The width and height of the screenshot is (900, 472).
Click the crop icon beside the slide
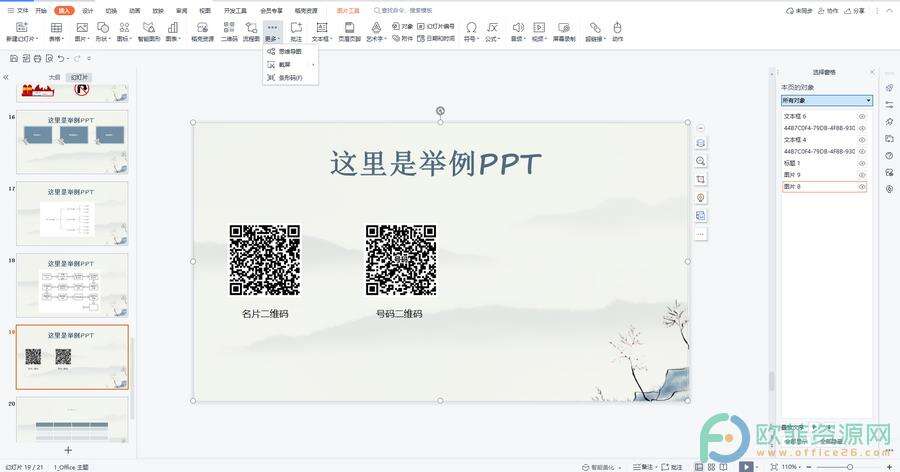click(700, 179)
